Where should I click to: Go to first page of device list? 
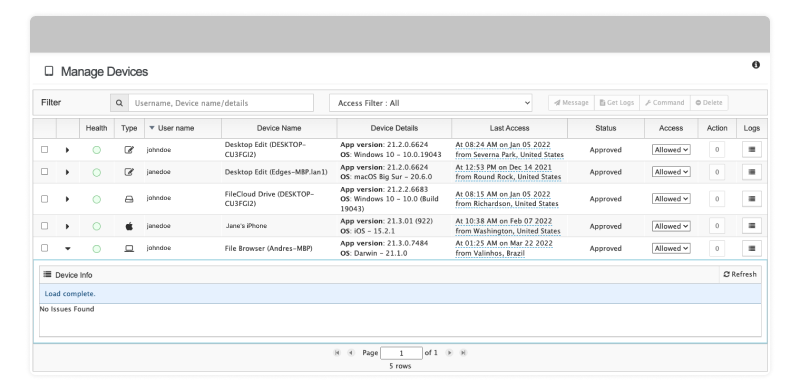coord(337,353)
